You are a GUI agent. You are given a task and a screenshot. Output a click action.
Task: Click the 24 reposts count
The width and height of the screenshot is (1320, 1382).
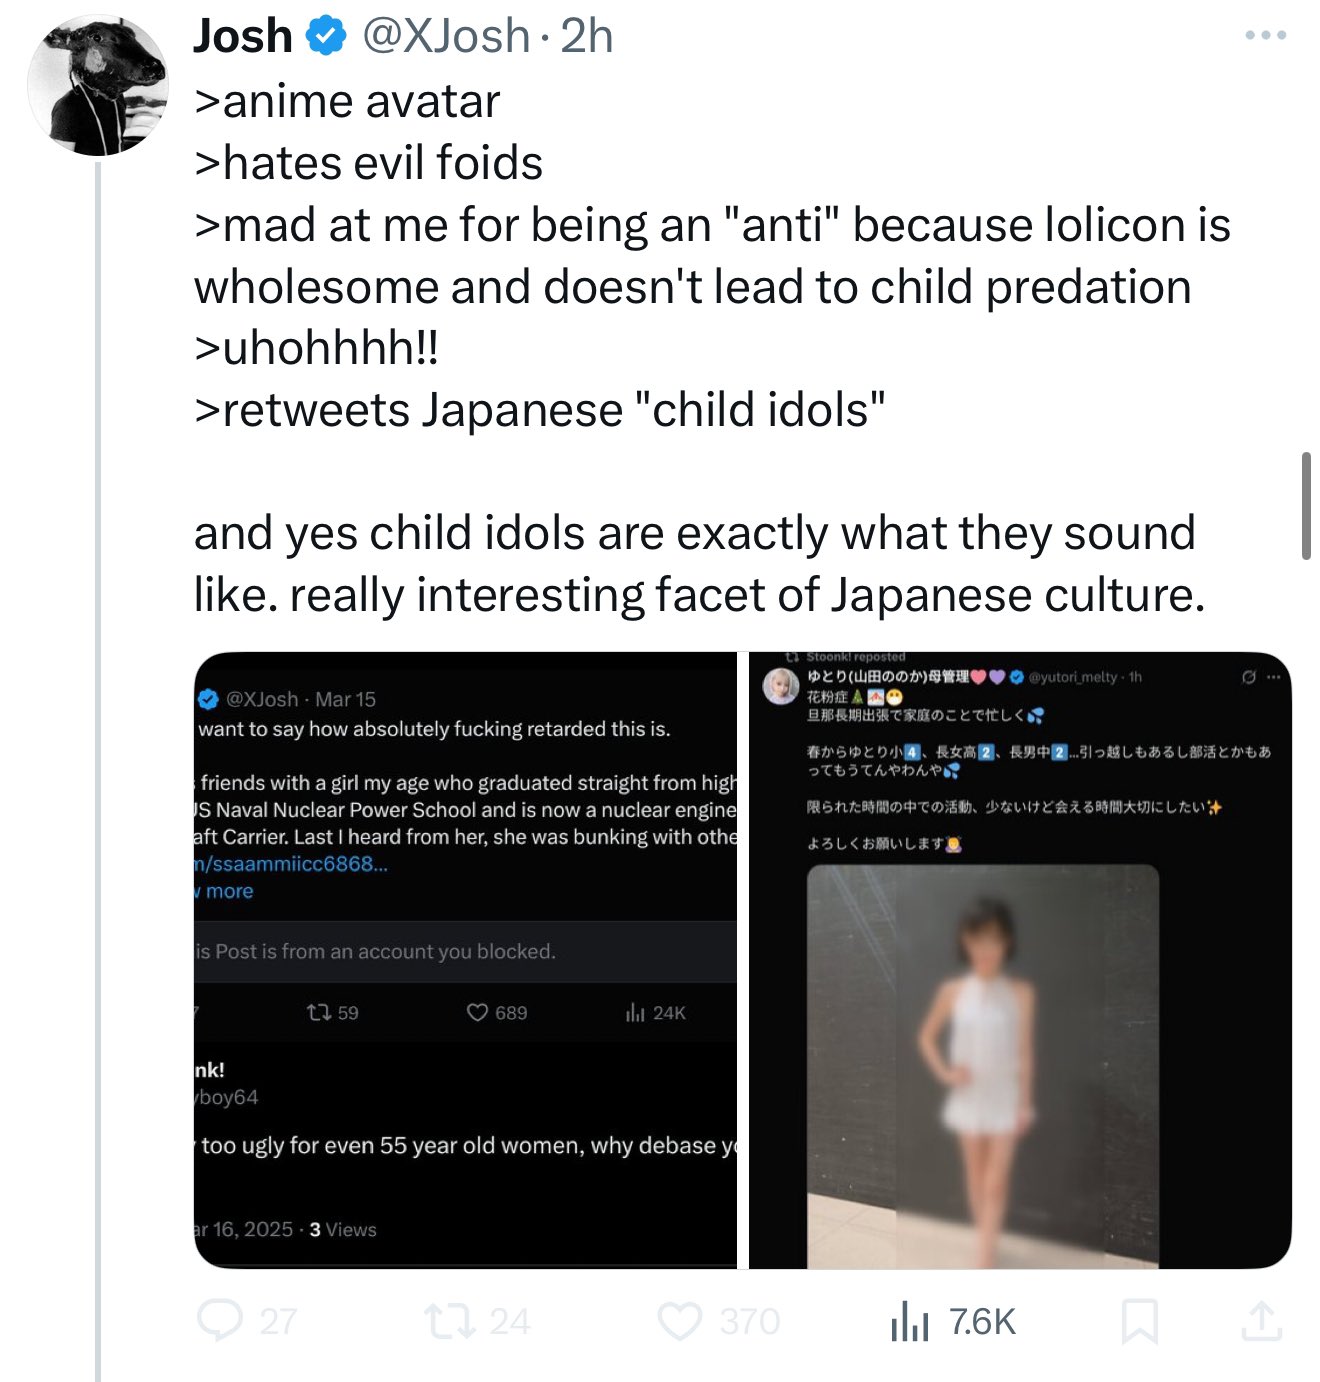coord(510,1321)
